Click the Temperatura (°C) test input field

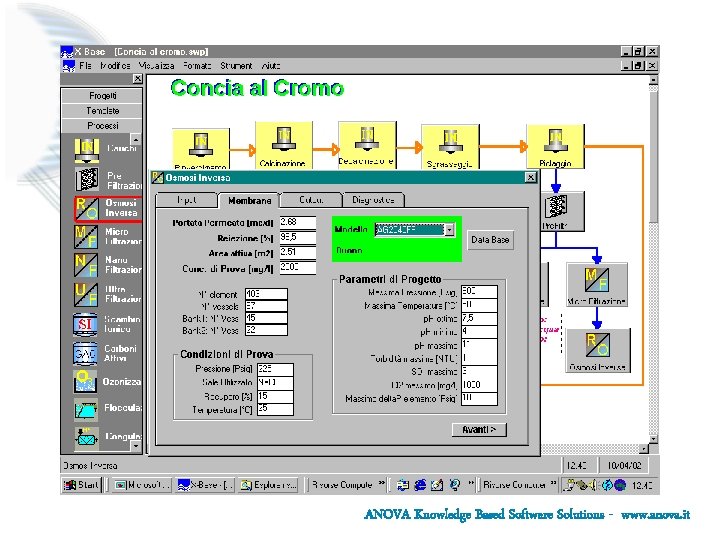point(275,409)
